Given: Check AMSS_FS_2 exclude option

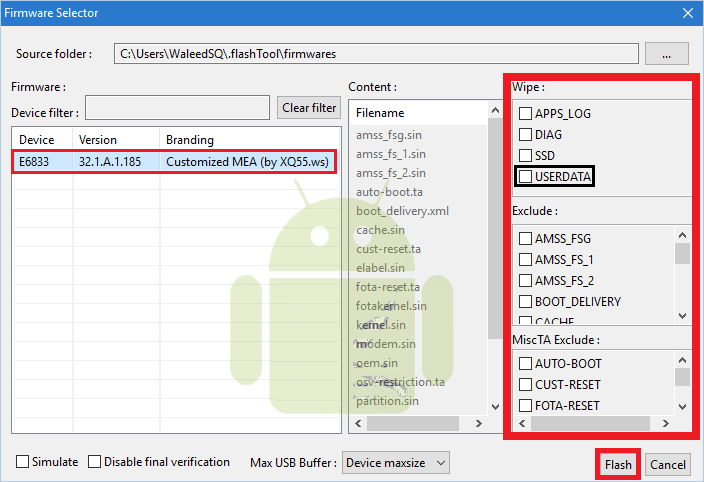Looking at the screenshot, I should tap(525, 280).
